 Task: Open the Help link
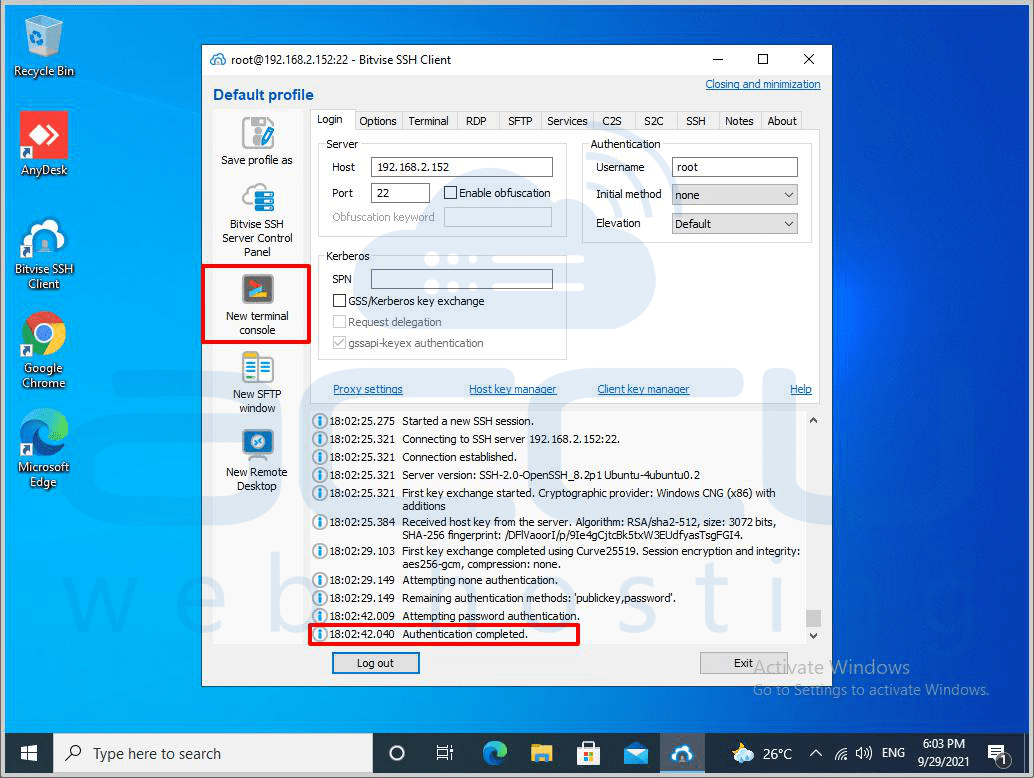[801, 389]
